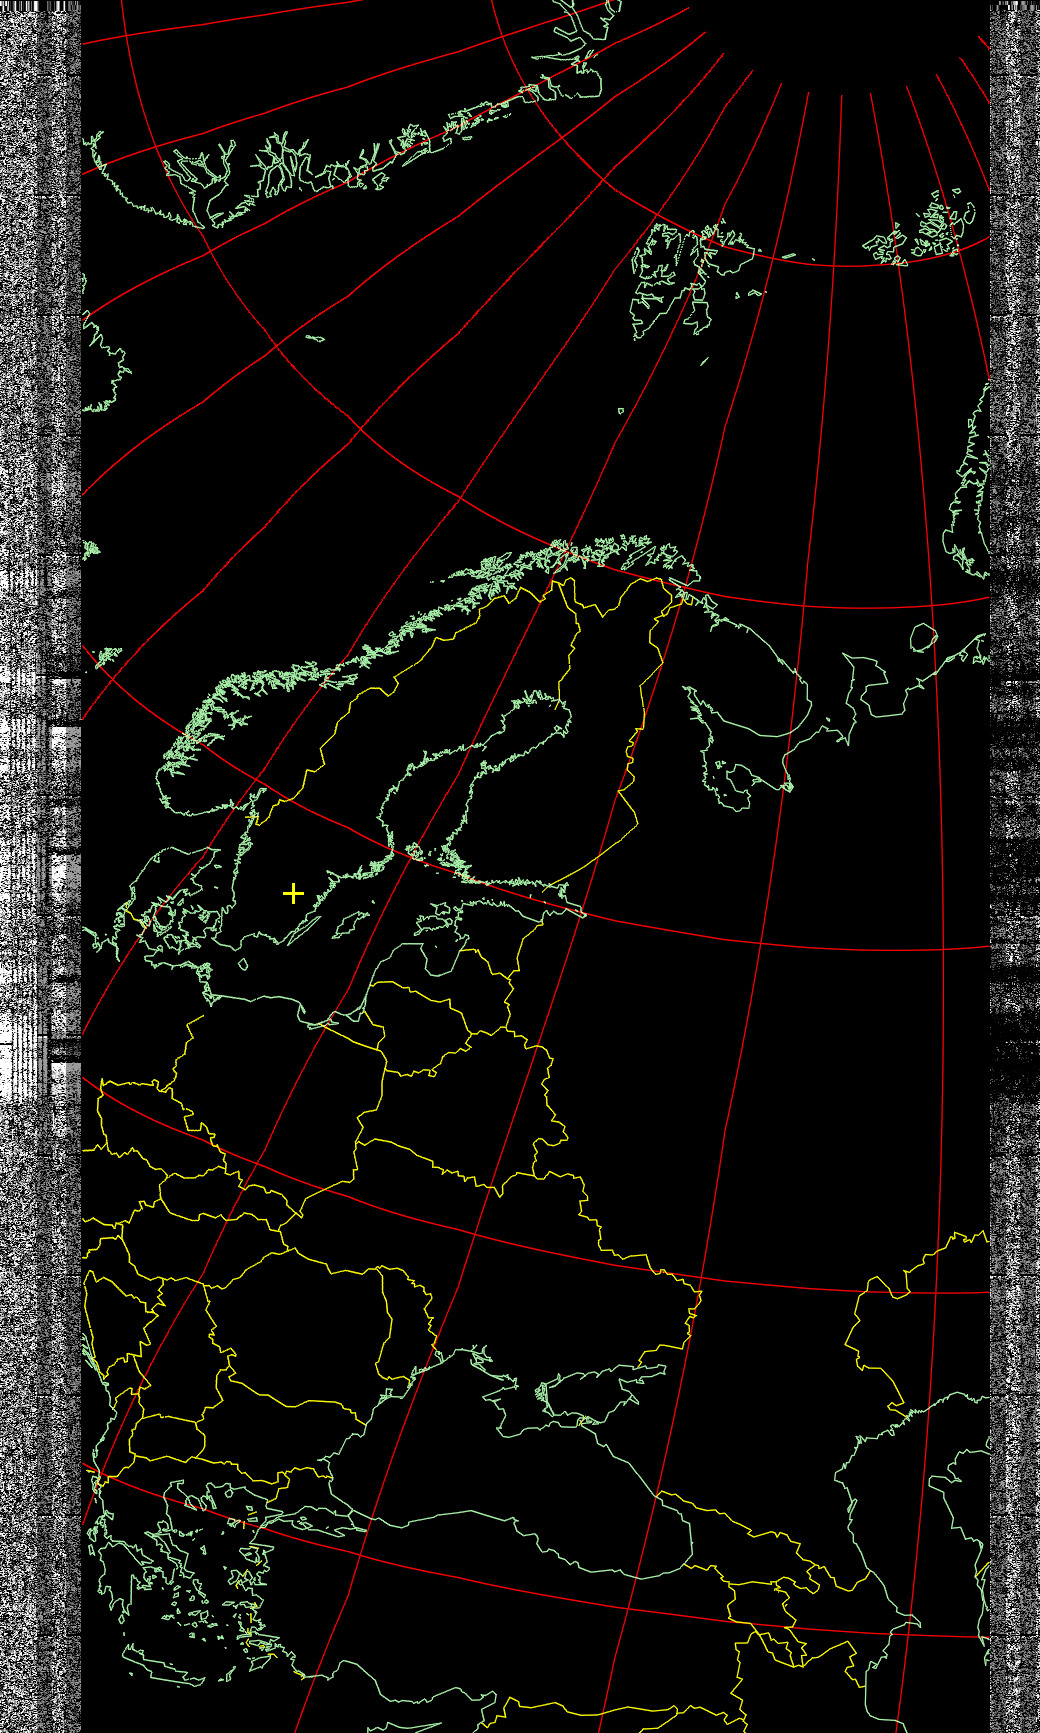Select Gotland island in the Baltic Sea
The height and width of the screenshot is (1733, 1040).
349,923
